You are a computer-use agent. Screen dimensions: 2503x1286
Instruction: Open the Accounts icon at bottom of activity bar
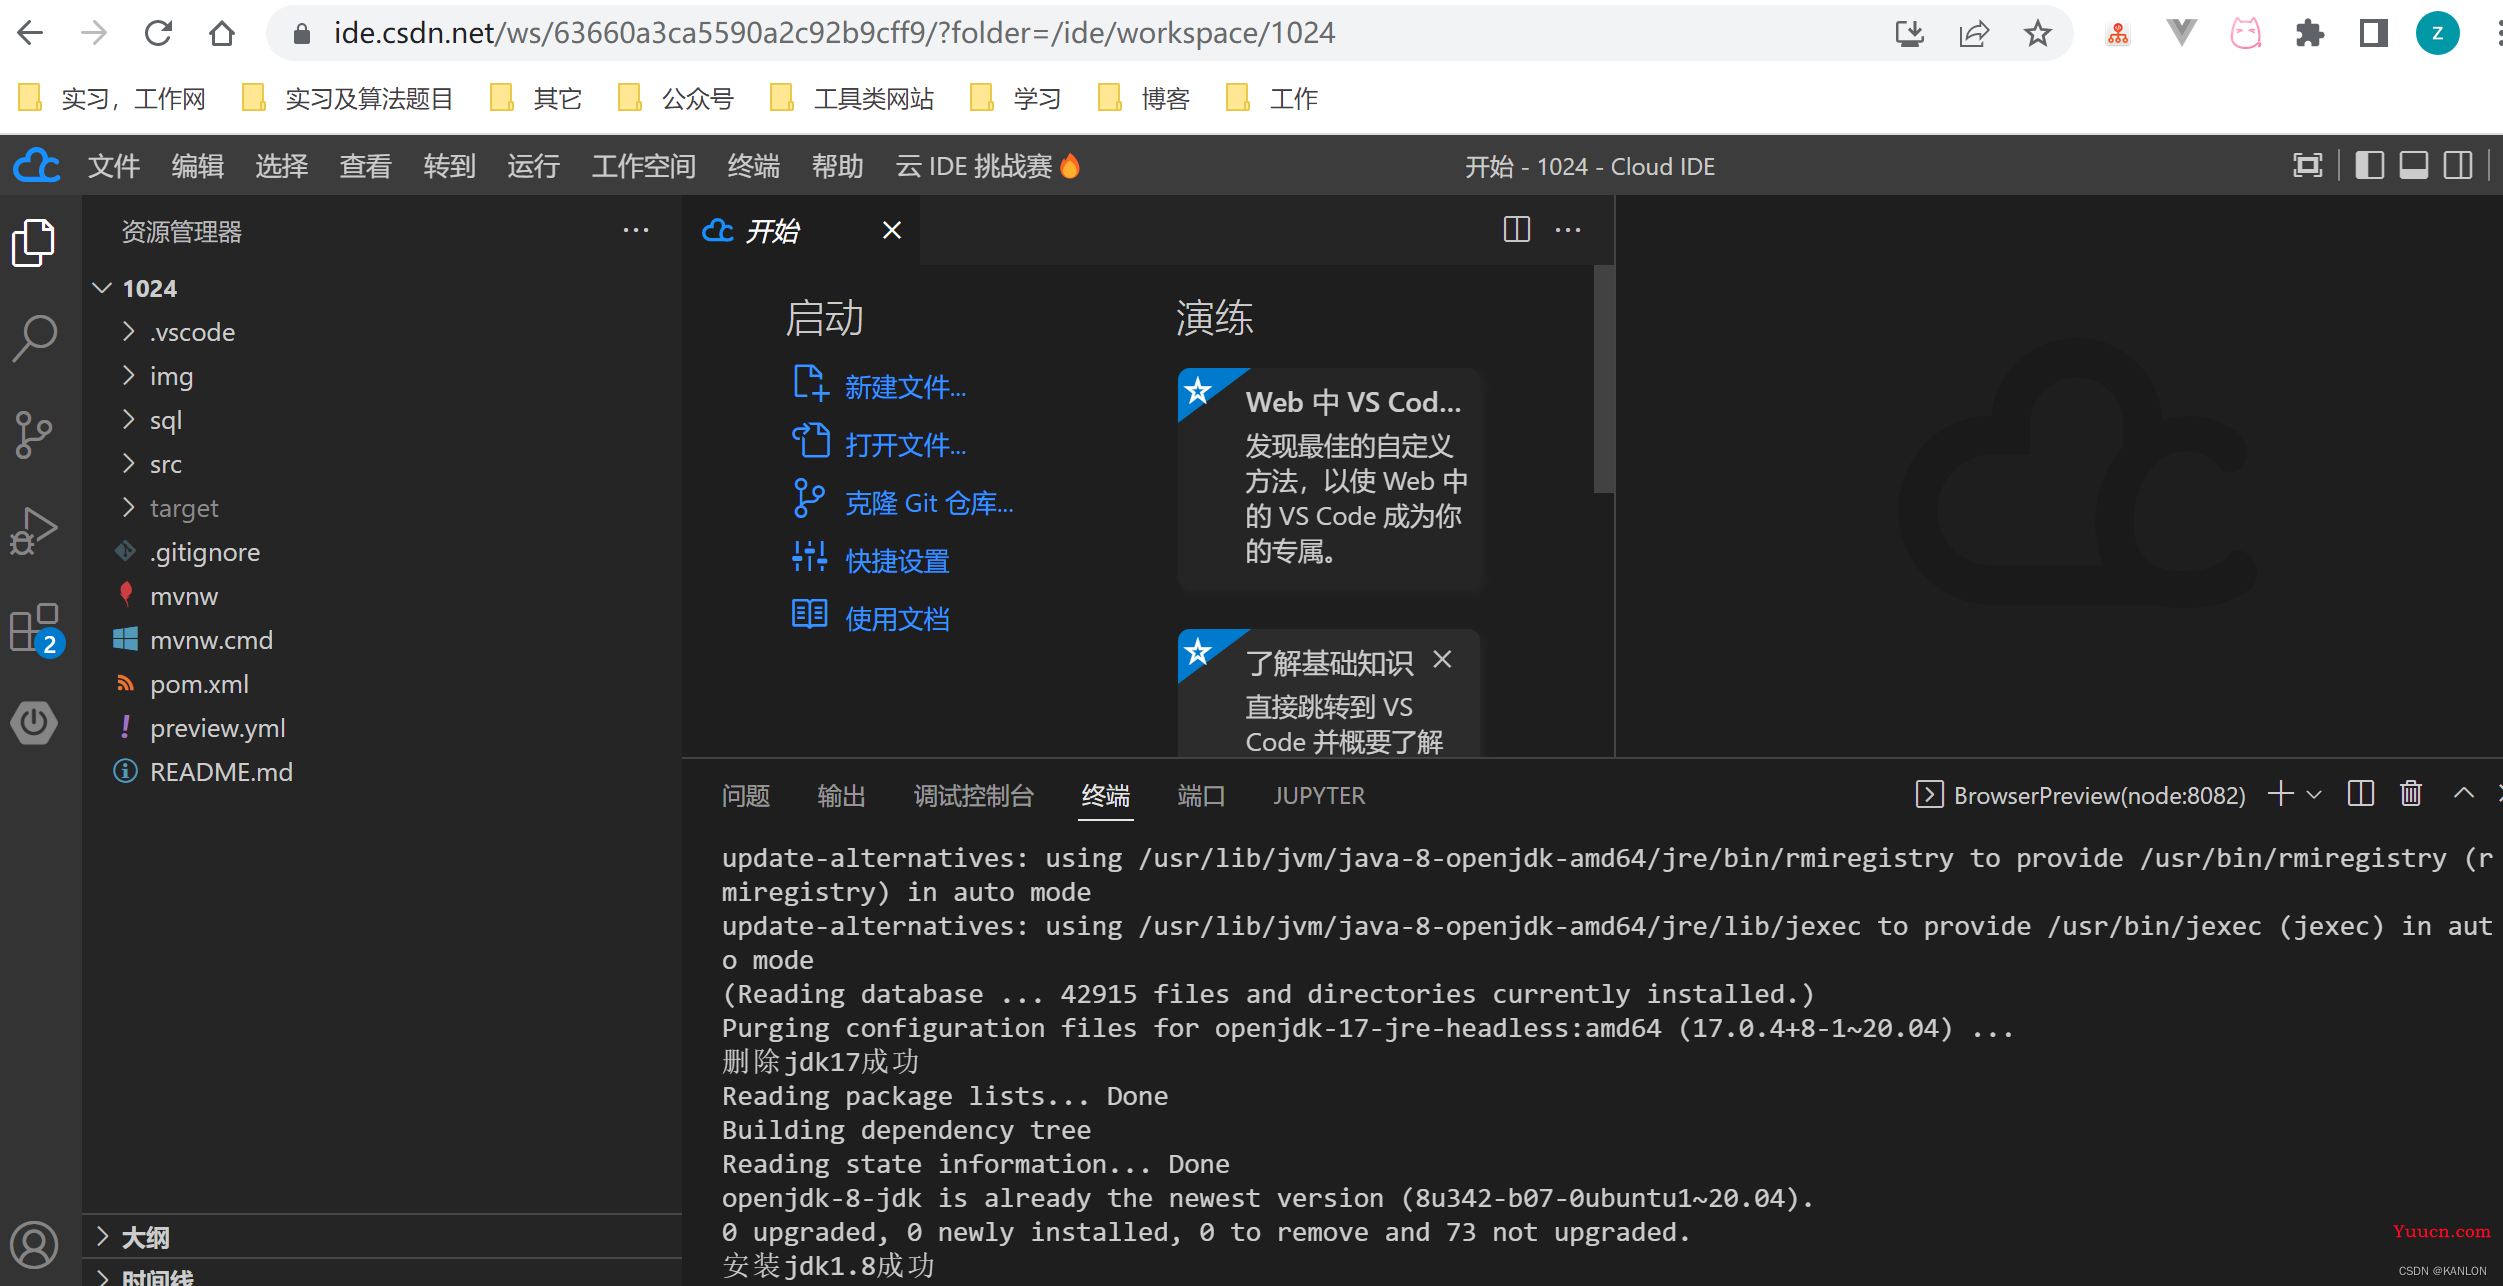point(34,1244)
